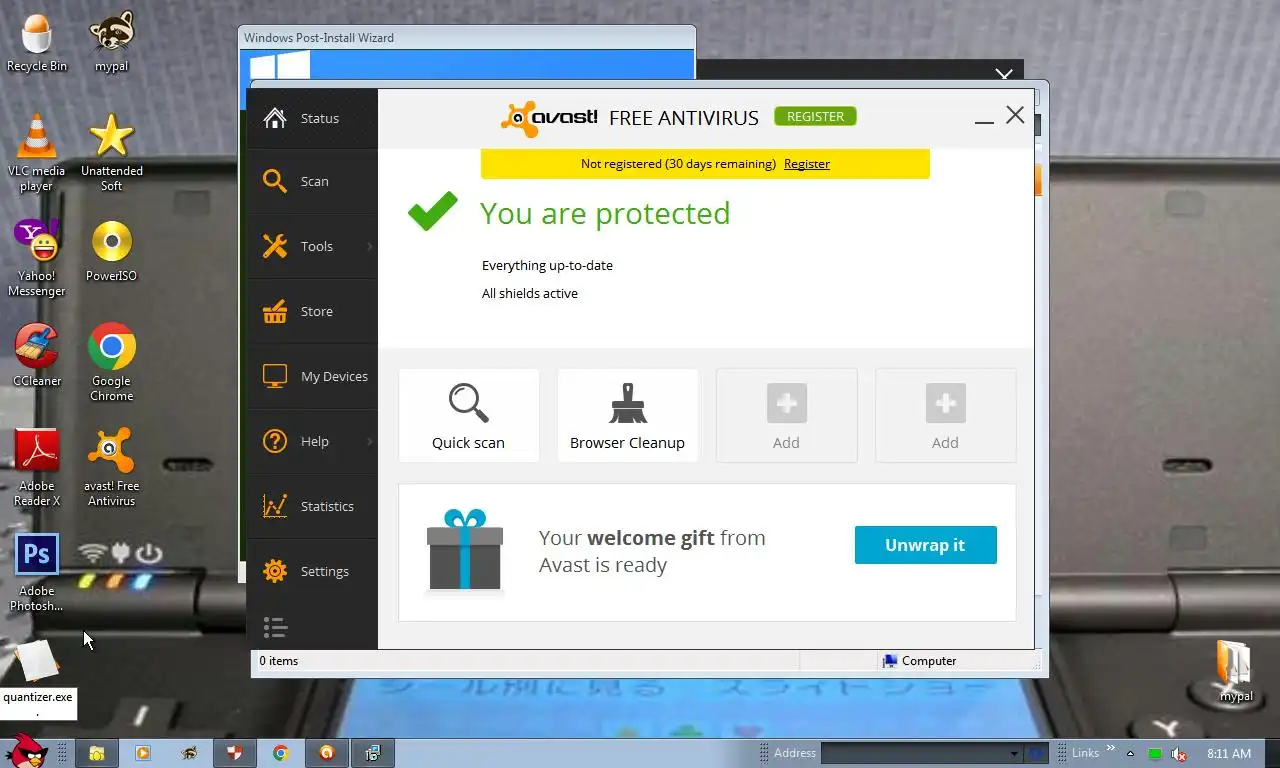Viewport: 1280px width, 768px height.
Task: Open the Status section in Avast sidebar
Action: (x=312, y=118)
